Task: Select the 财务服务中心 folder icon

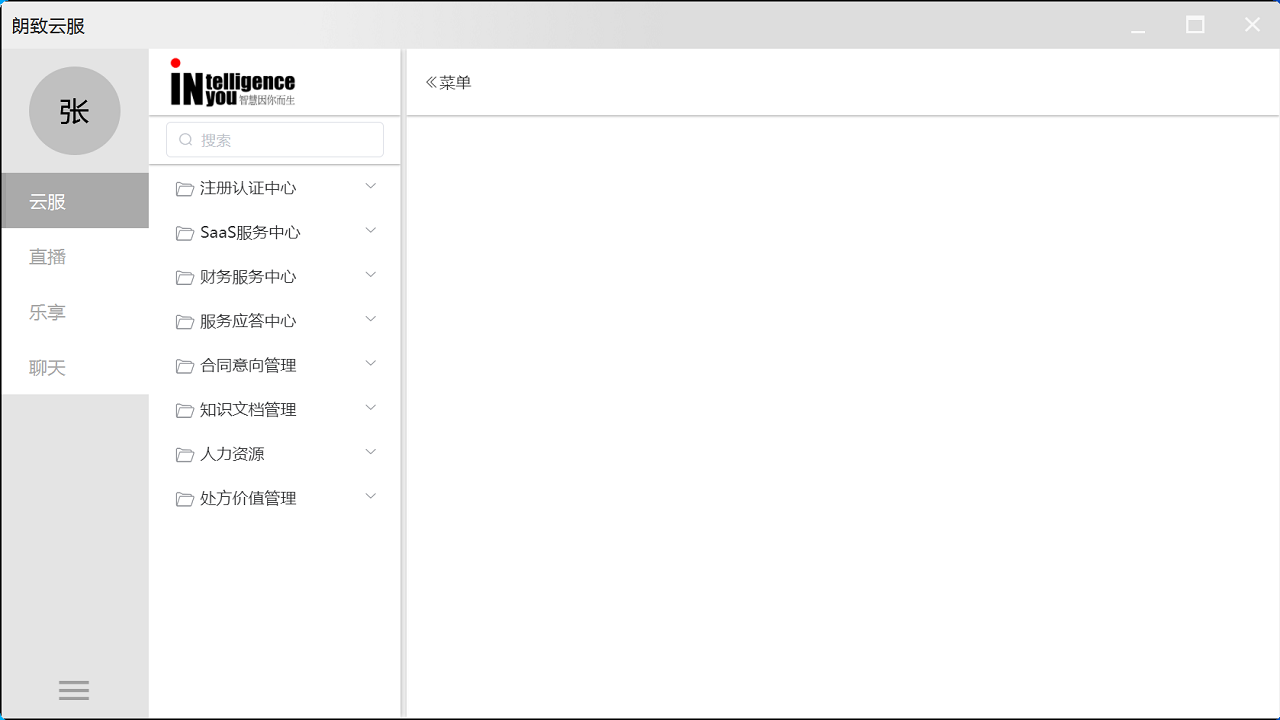Action: pos(184,276)
